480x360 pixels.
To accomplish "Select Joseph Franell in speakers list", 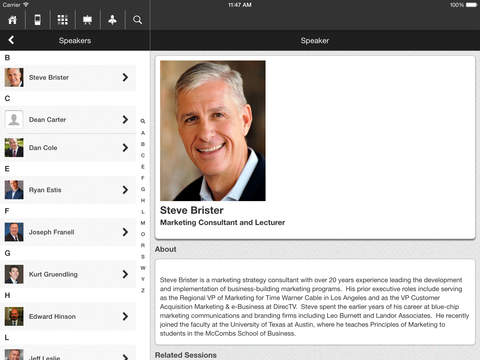I will pos(68,232).
